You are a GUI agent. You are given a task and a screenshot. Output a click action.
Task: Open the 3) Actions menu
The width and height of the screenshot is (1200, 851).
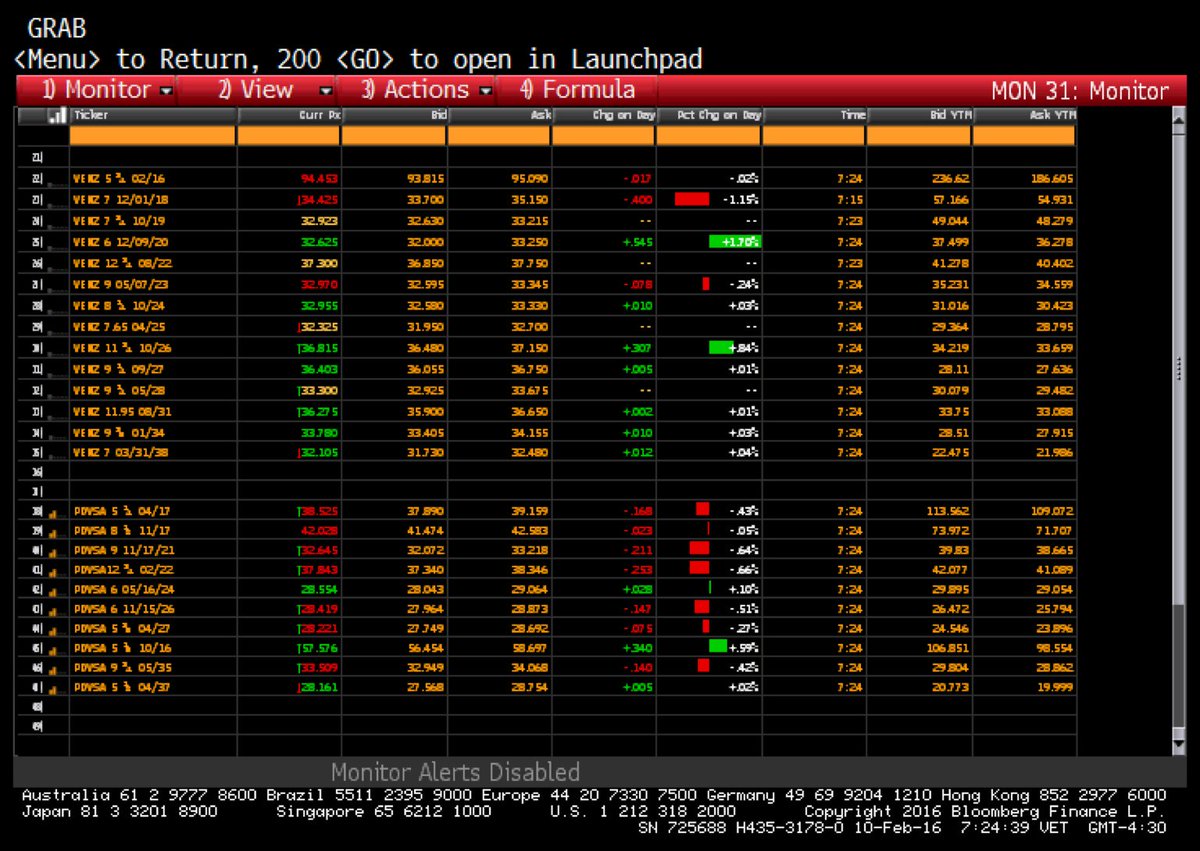[417, 90]
